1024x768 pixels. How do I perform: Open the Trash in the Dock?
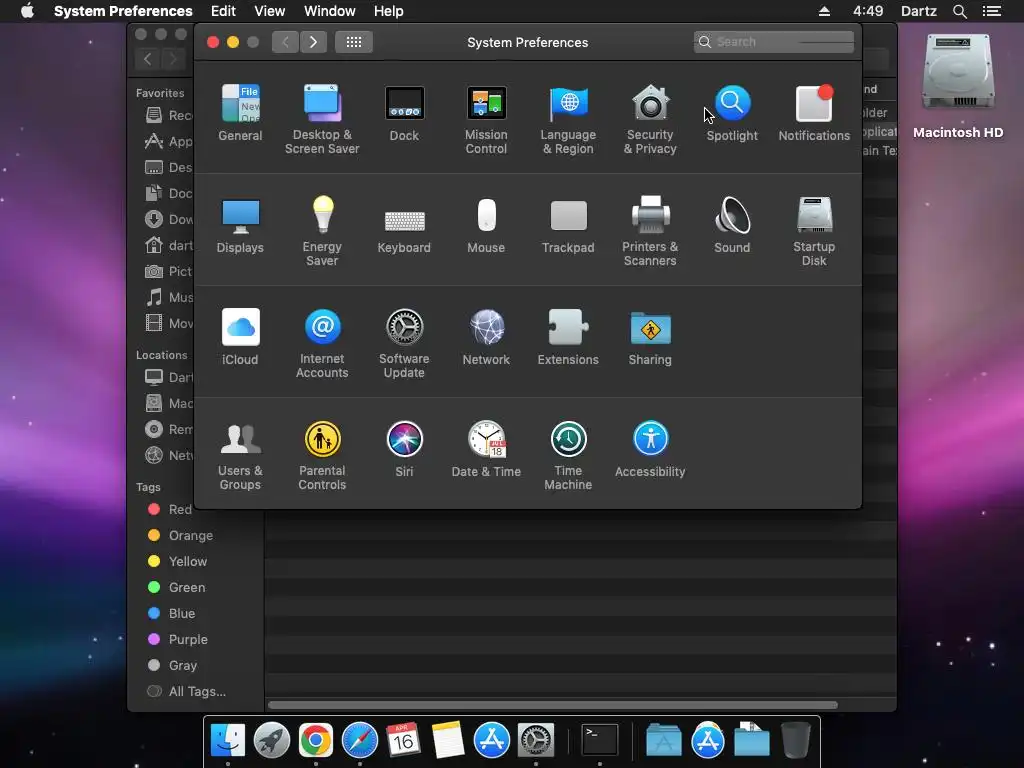(795, 740)
